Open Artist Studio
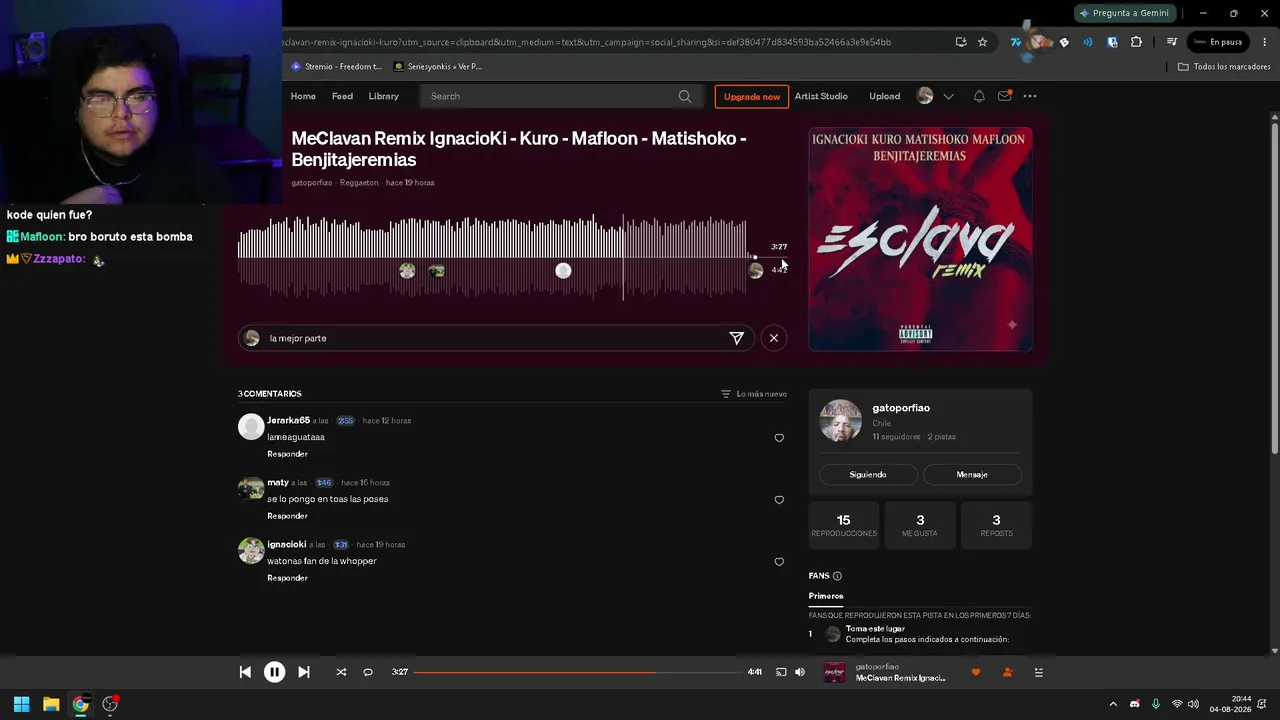 [x=821, y=96]
